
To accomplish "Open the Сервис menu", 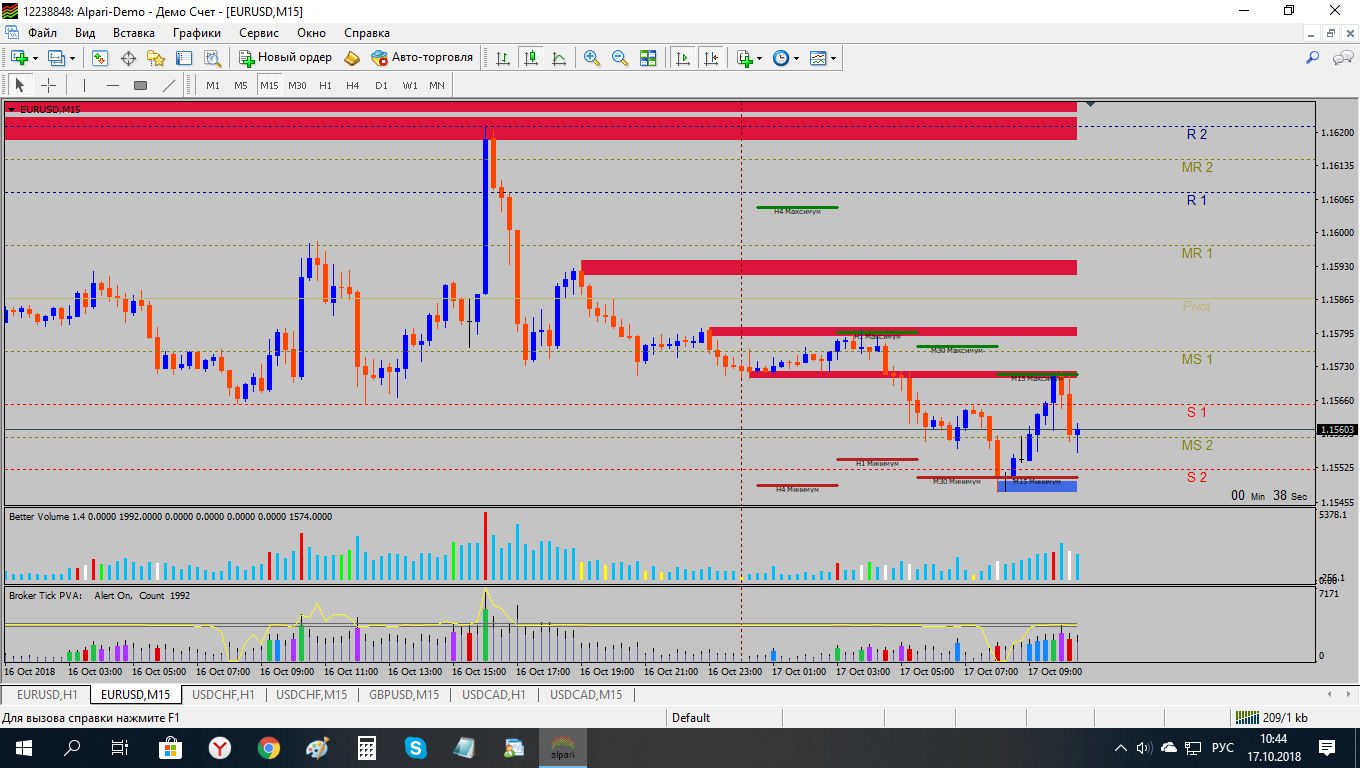I will click(259, 32).
